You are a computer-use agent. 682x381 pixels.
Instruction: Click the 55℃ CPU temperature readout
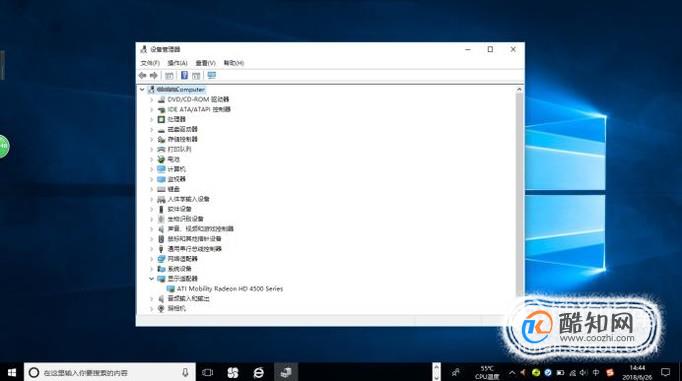487,373
